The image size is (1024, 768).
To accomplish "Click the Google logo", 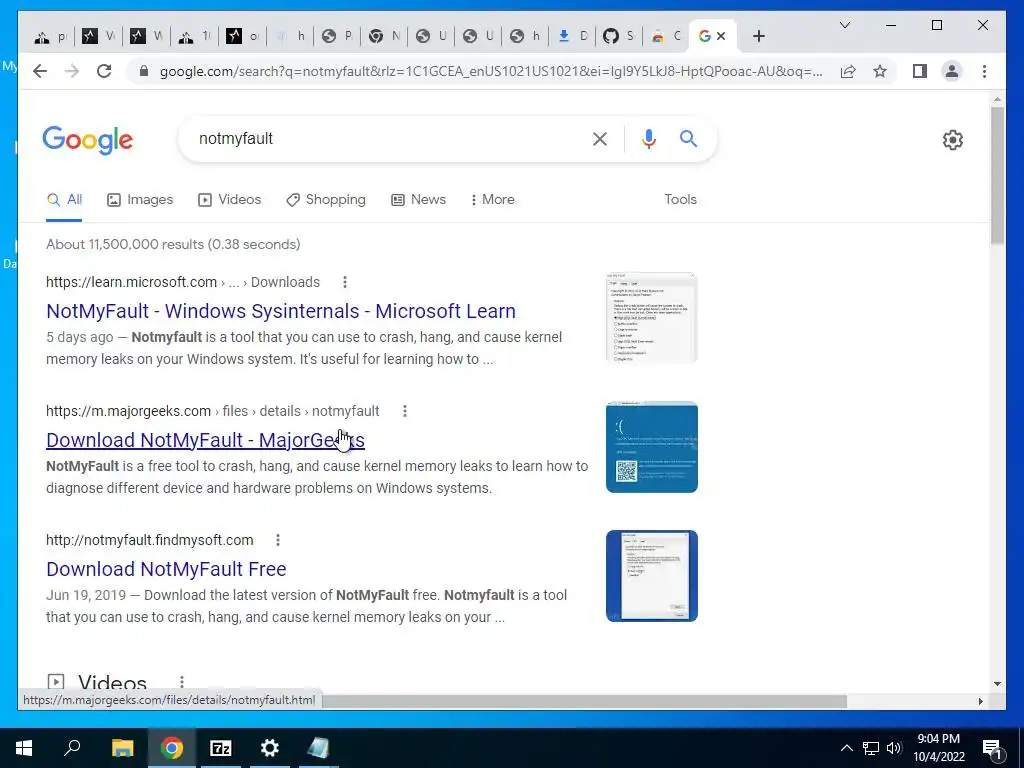I will (x=88, y=140).
